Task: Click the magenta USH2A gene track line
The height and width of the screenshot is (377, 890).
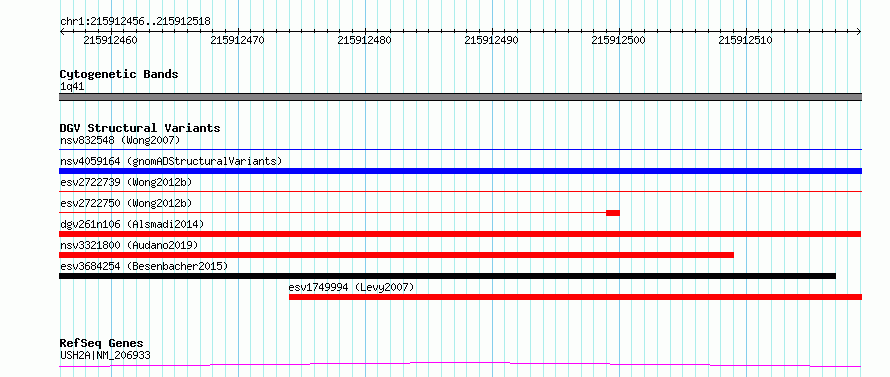Action: pyautogui.click(x=460, y=365)
